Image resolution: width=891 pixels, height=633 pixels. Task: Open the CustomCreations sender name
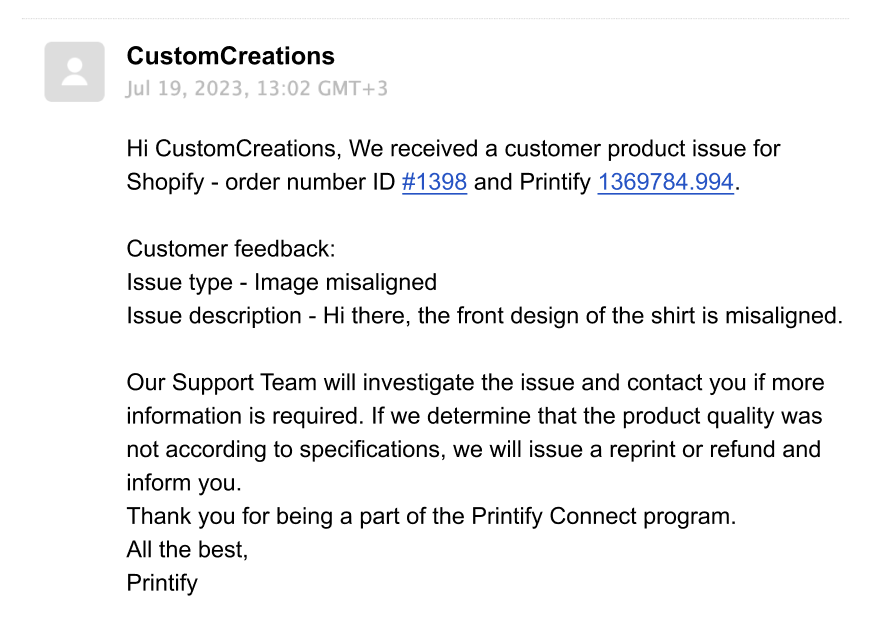coord(231,56)
